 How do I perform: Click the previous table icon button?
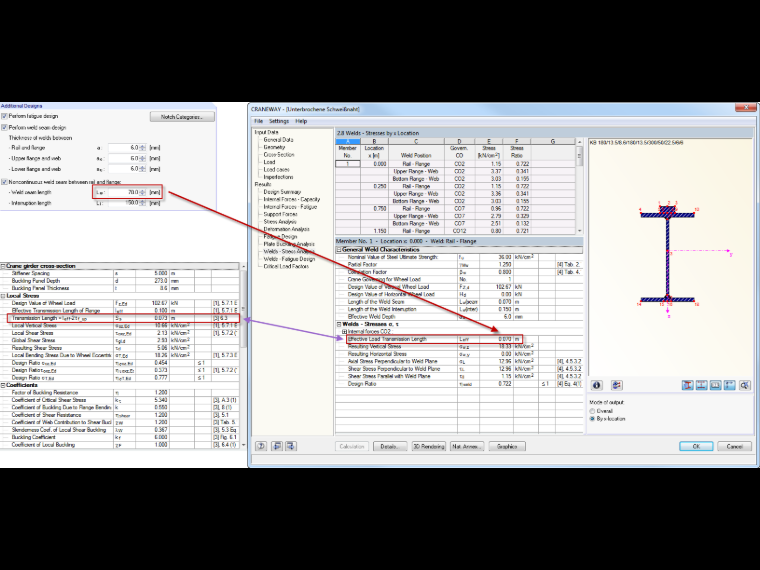277,446
